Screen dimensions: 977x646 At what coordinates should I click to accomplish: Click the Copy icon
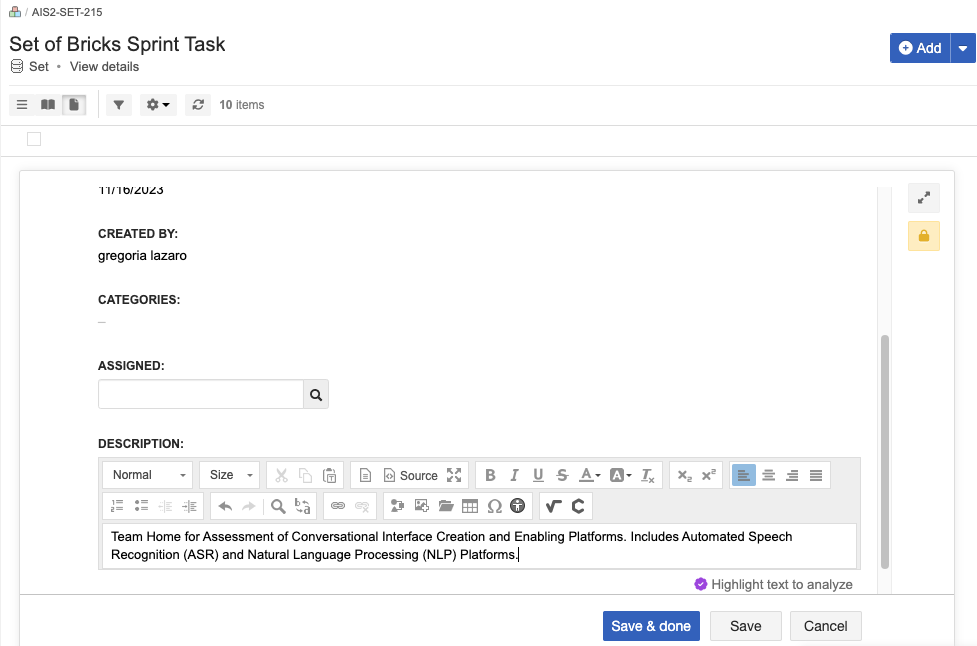(305, 475)
